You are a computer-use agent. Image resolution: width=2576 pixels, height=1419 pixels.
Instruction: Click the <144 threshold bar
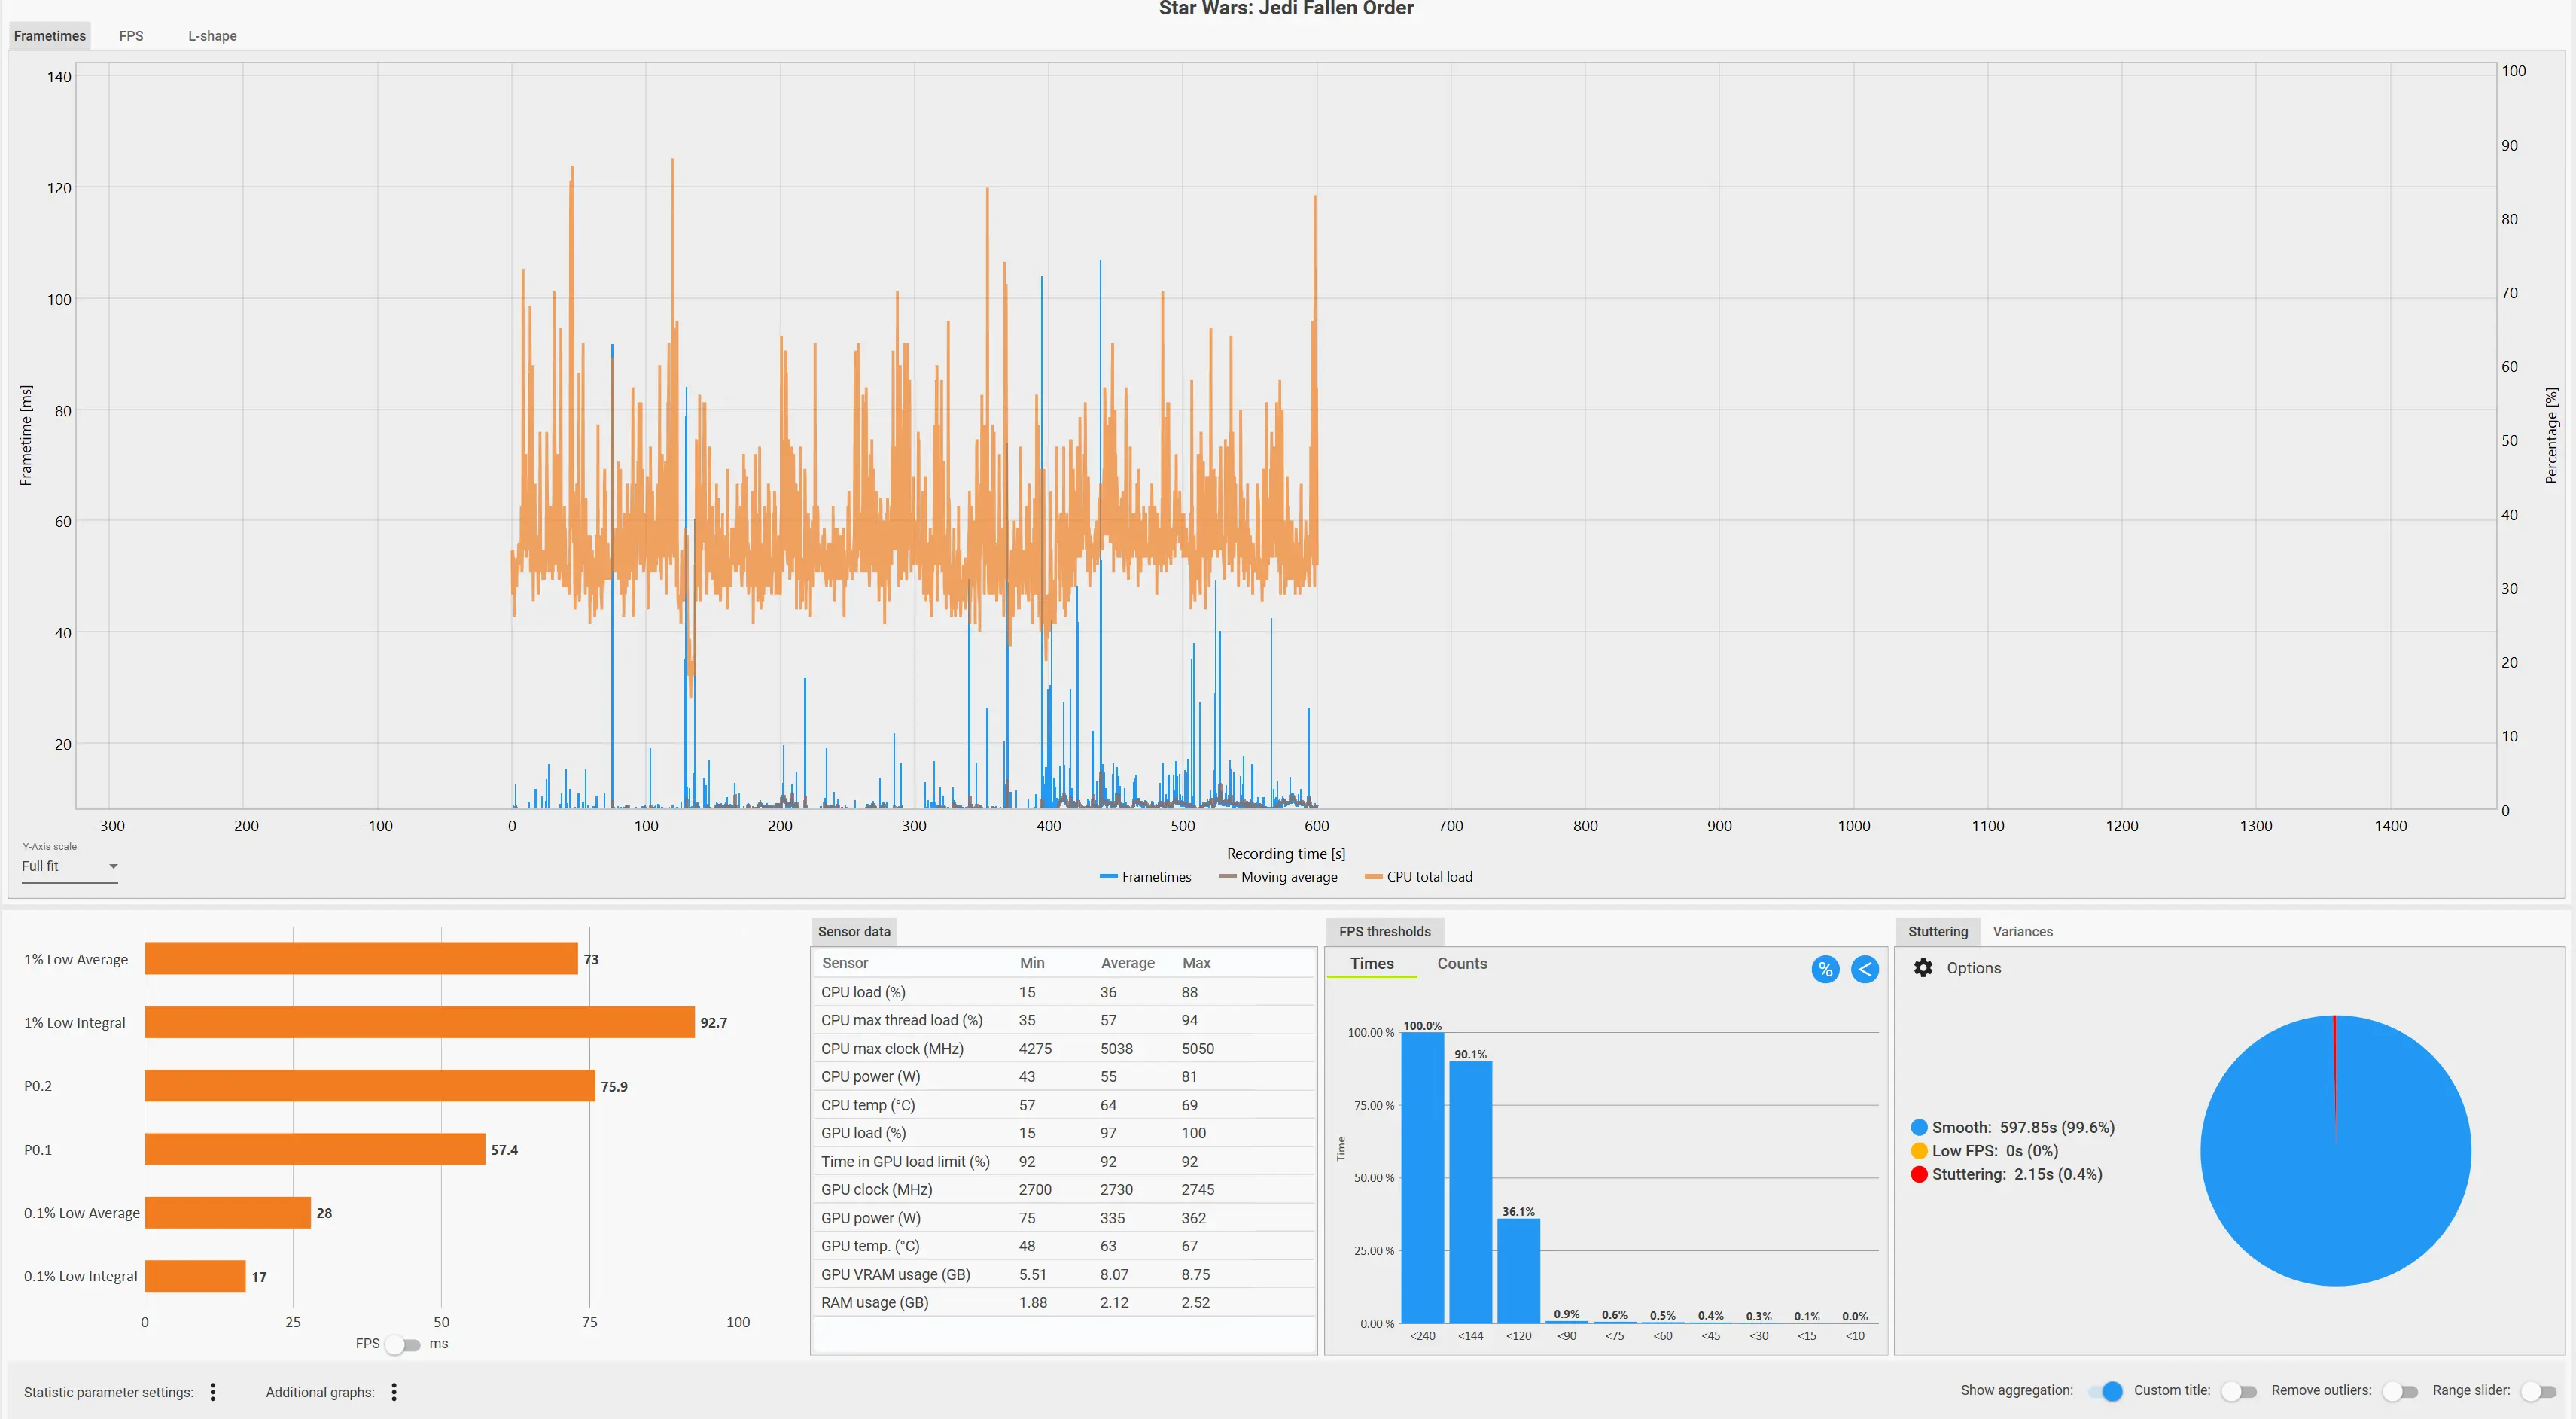coord(1470,1192)
